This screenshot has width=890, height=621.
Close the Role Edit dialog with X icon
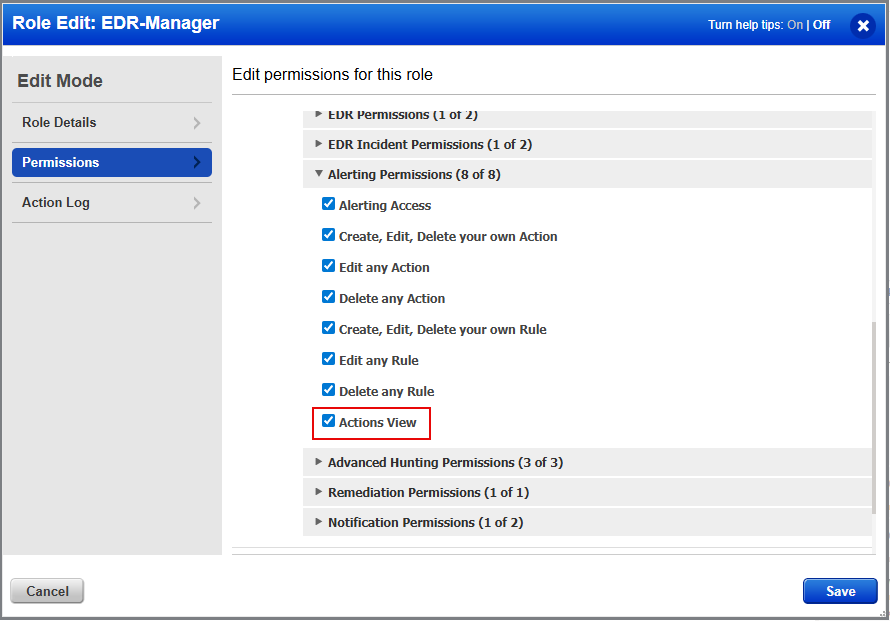pyautogui.click(x=863, y=26)
